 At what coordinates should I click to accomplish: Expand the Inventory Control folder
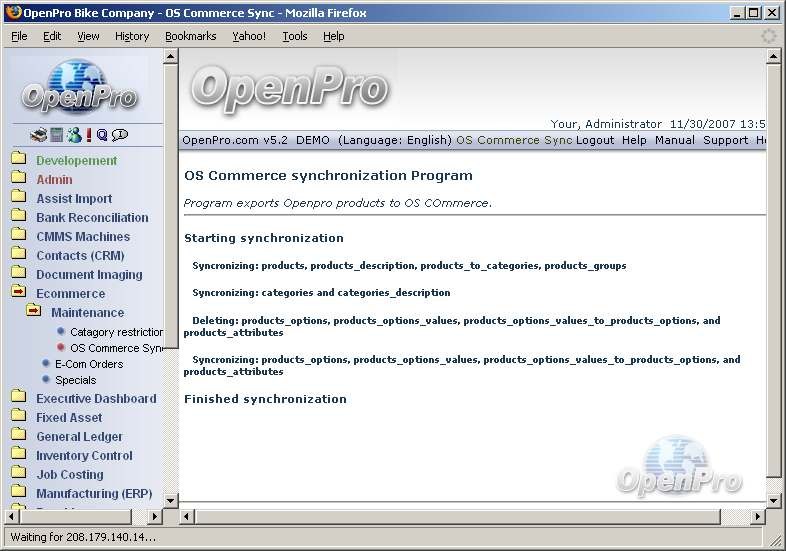(18, 455)
